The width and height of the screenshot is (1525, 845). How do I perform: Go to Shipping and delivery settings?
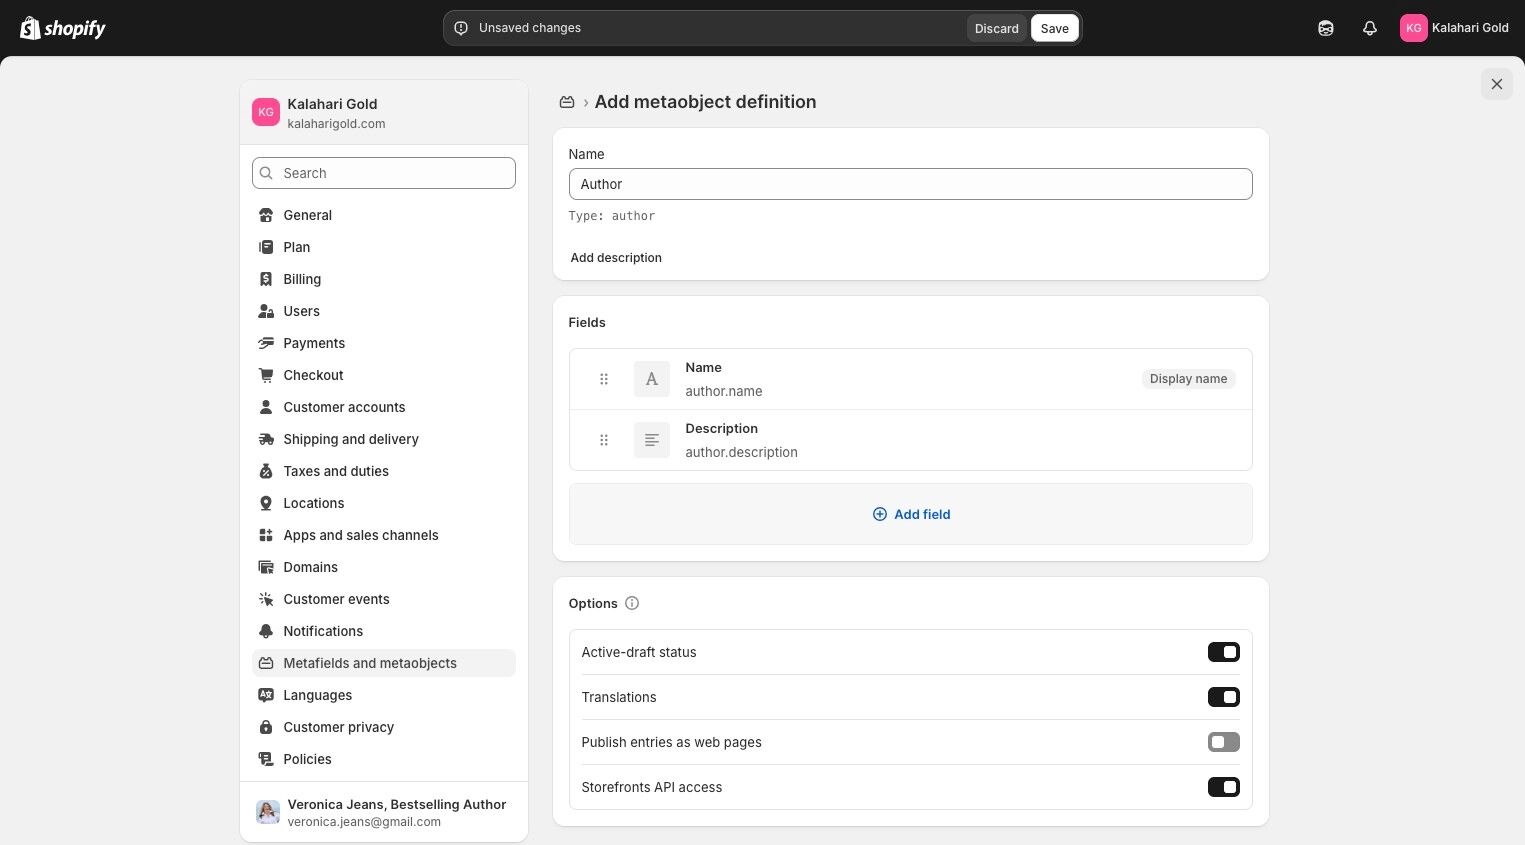point(351,439)
